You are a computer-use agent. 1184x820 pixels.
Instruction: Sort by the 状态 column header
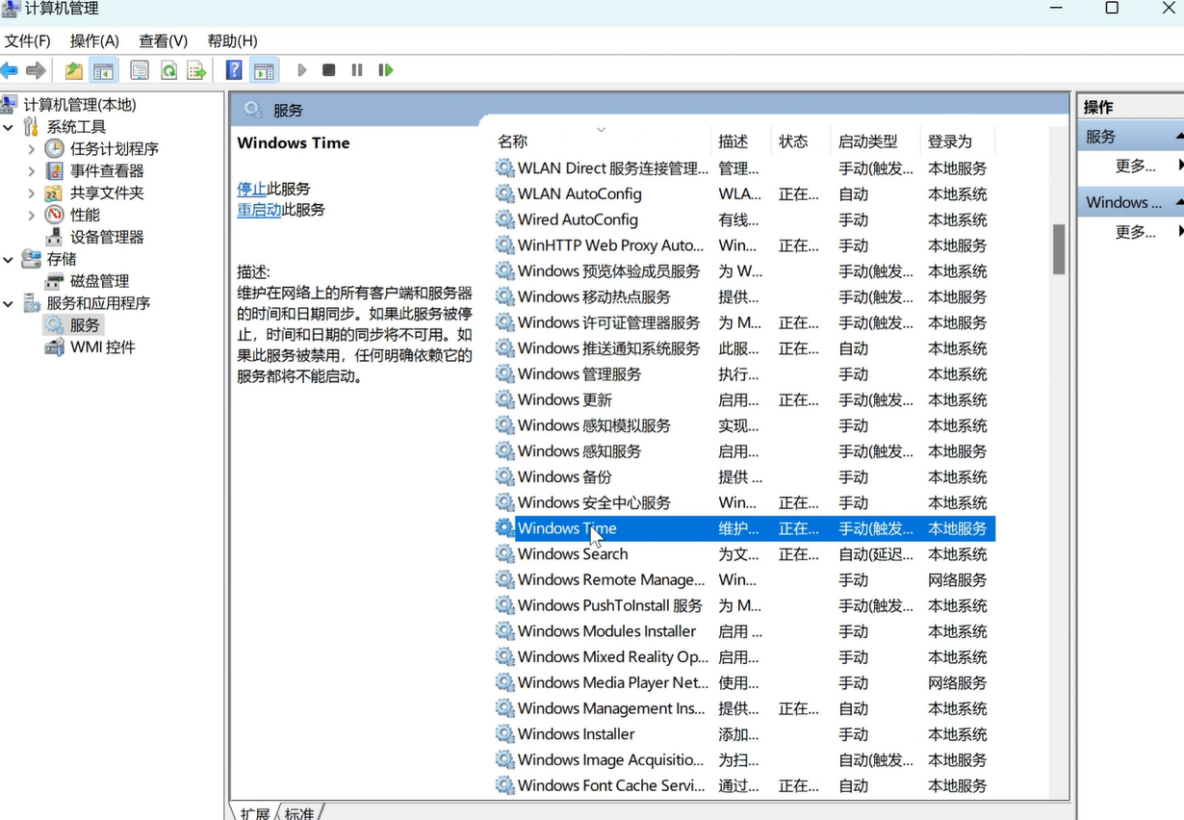[800, 141]
